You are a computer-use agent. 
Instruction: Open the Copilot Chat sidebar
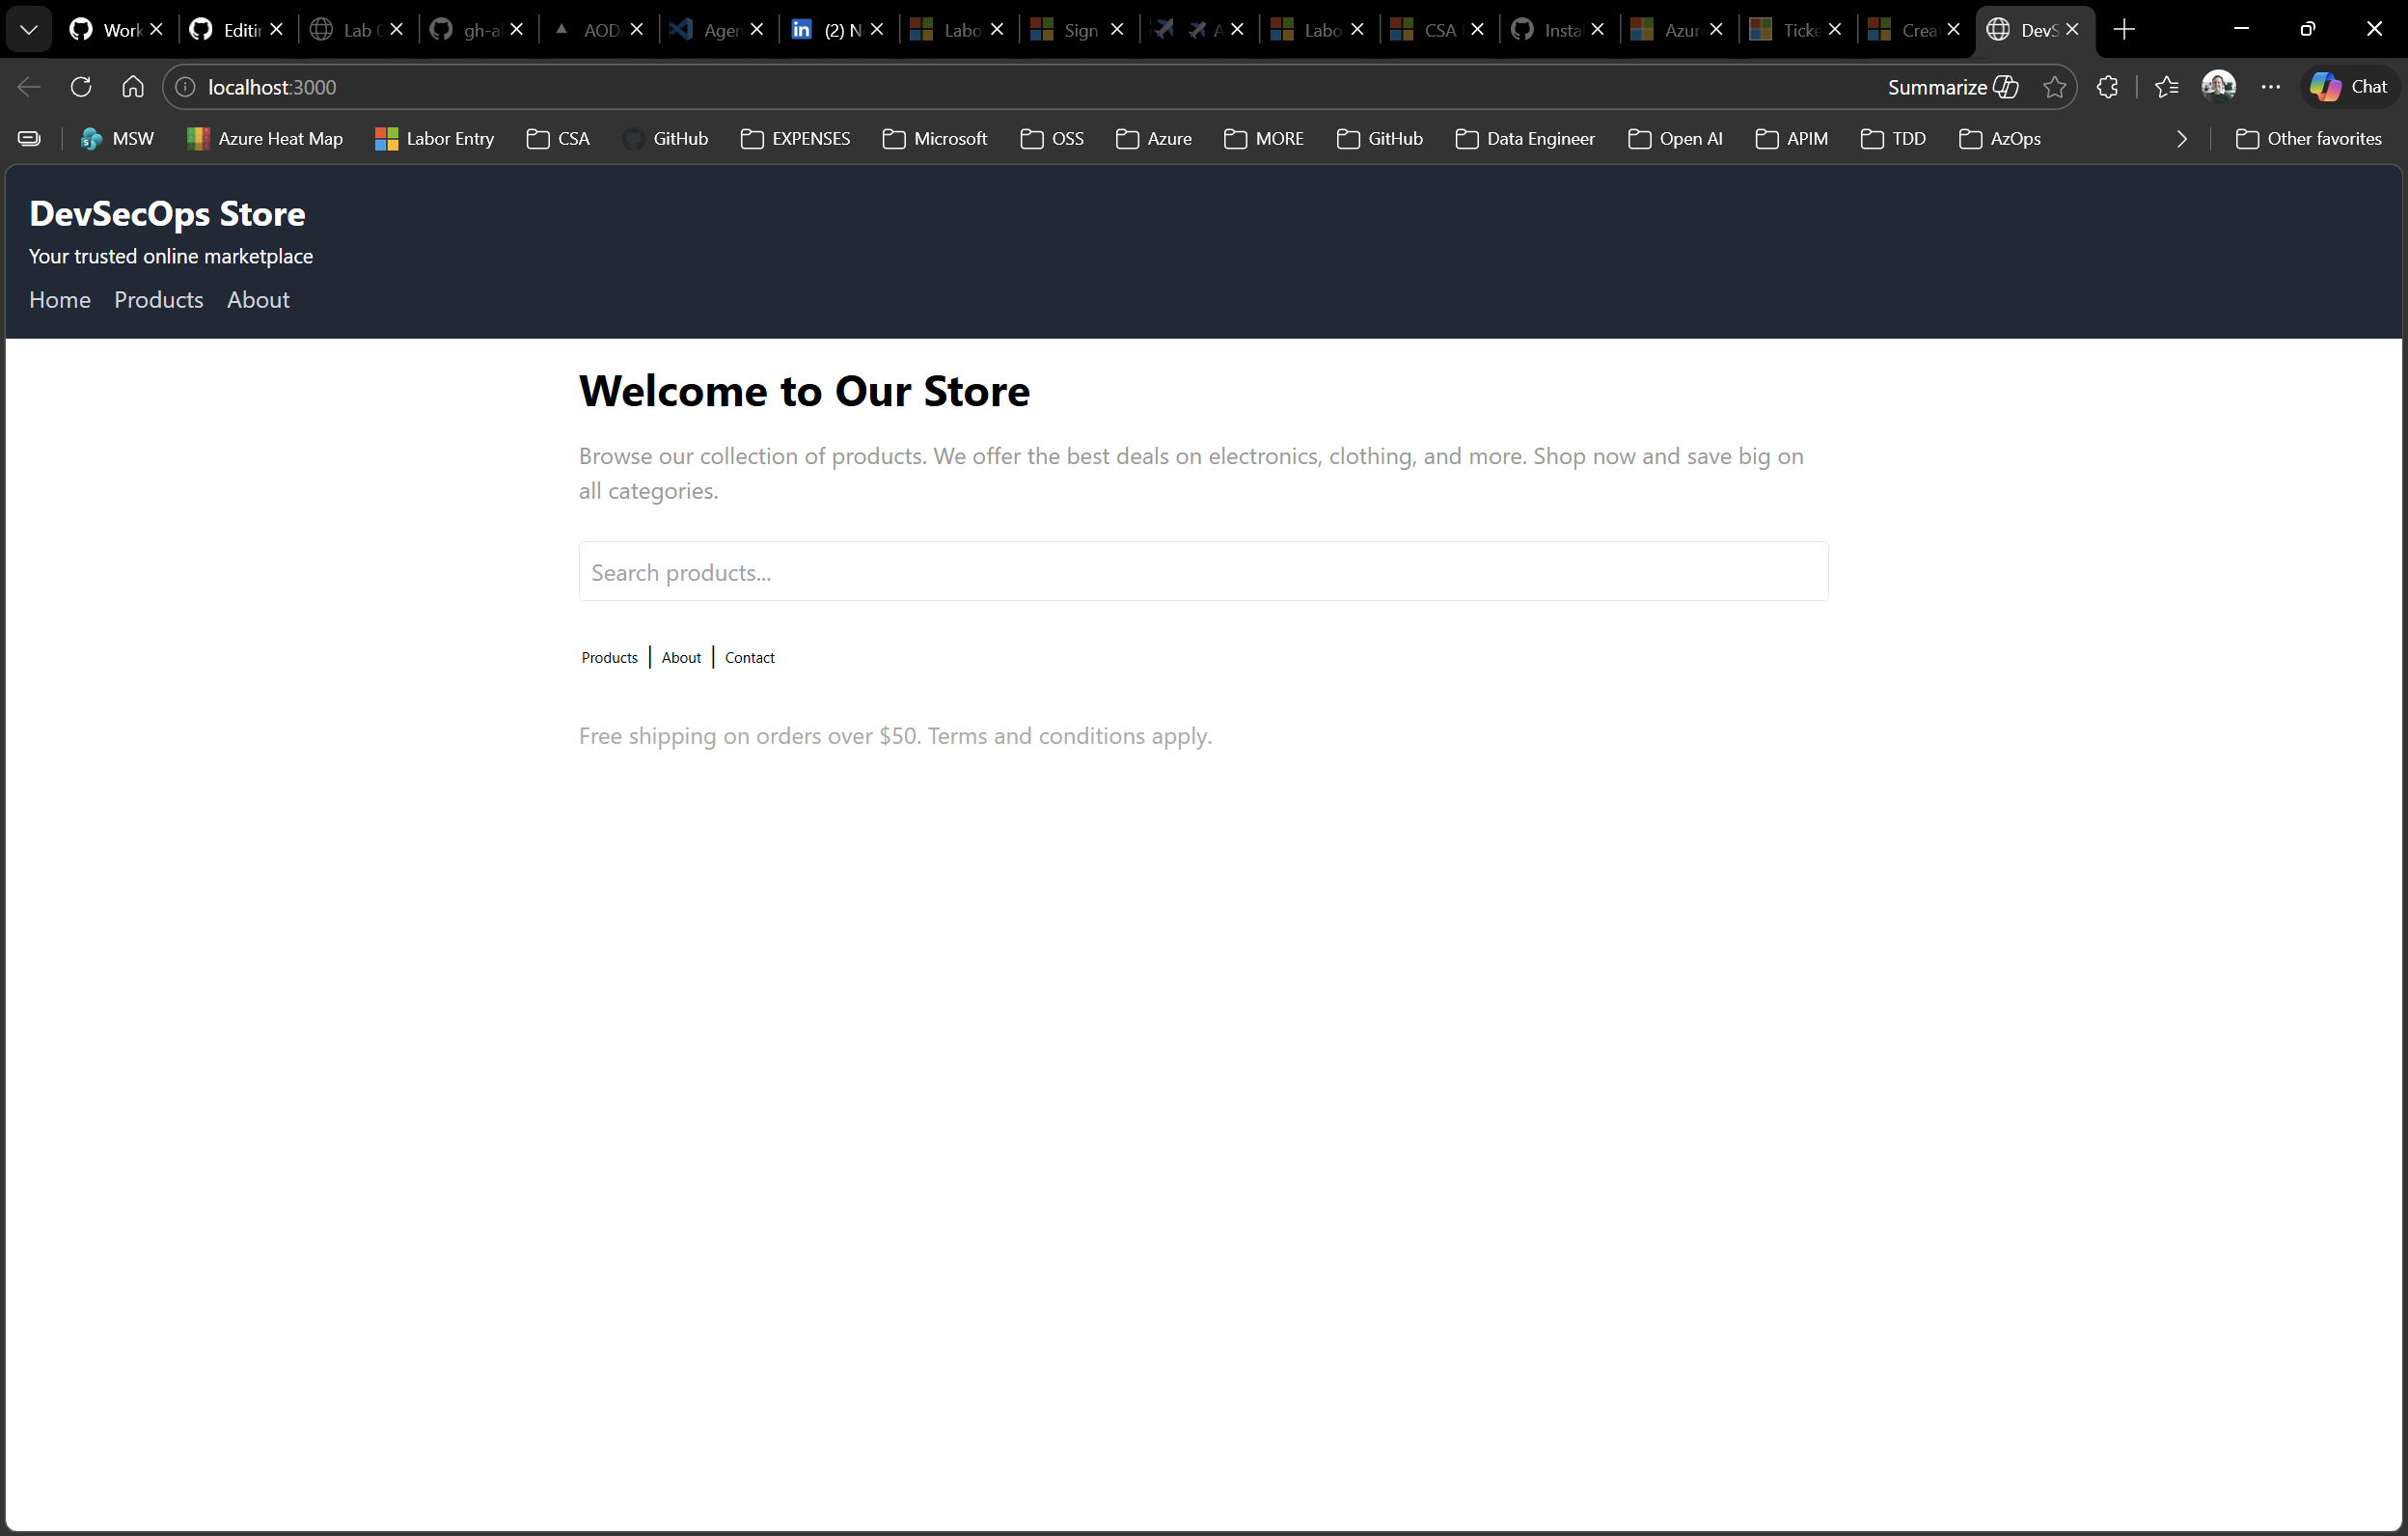(2349, 86)
